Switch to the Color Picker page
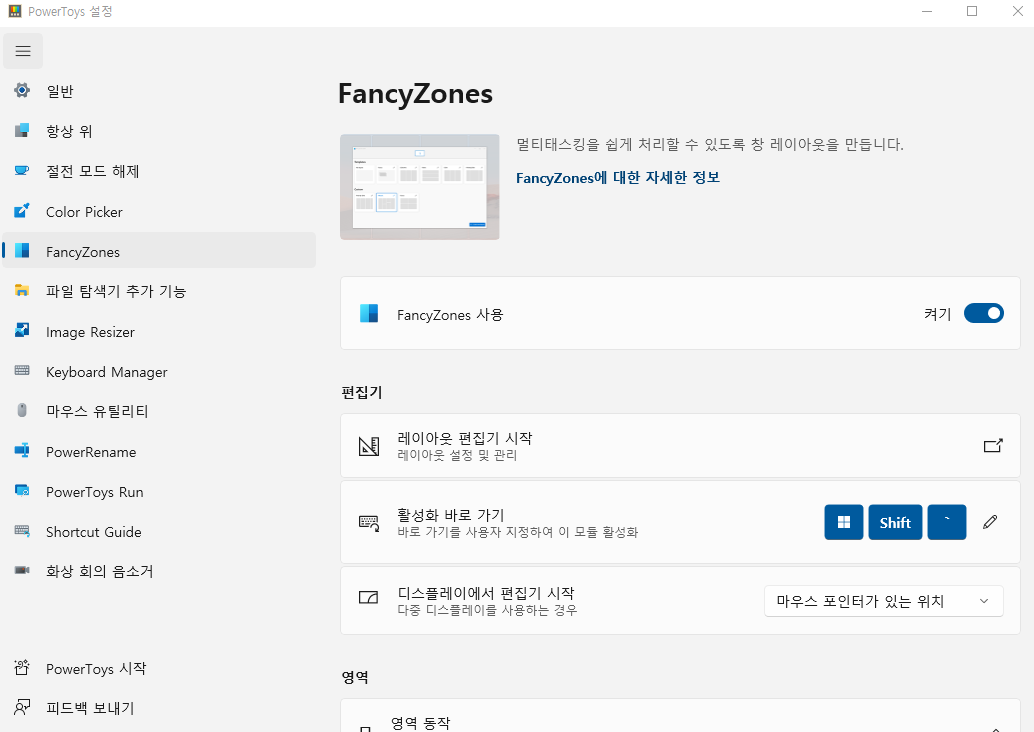The height and width of the screenshot is (732, 1034). coord(159,212)
